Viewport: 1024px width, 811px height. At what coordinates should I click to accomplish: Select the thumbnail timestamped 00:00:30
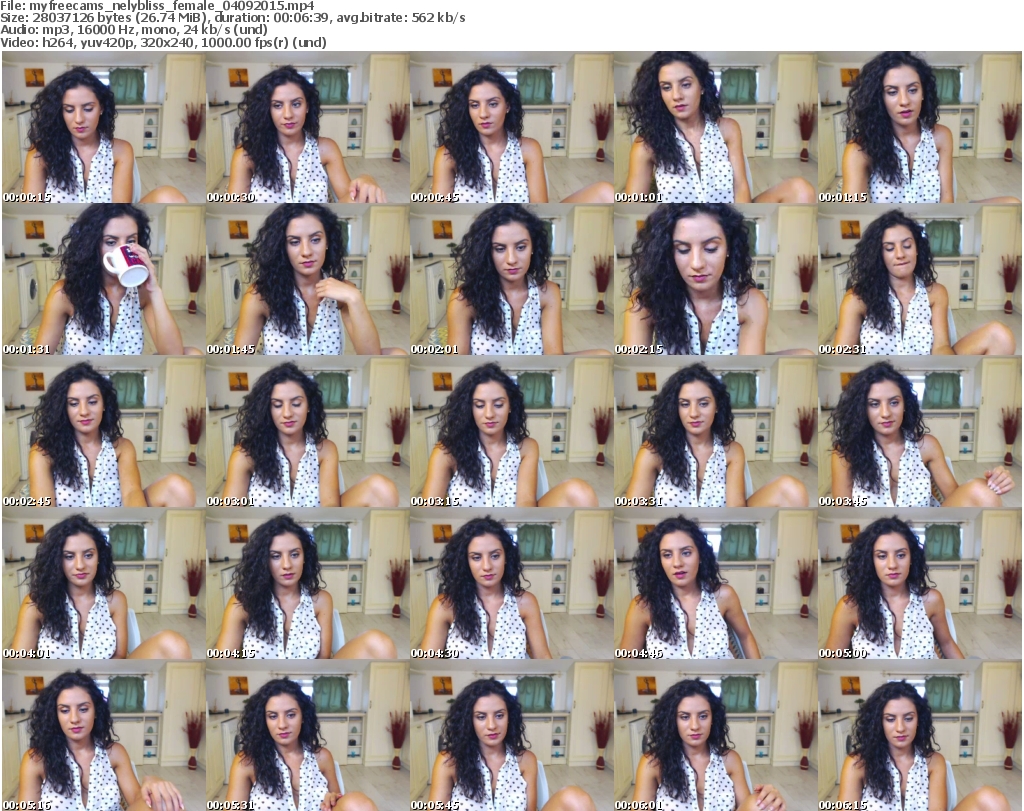tap(307, 127)
